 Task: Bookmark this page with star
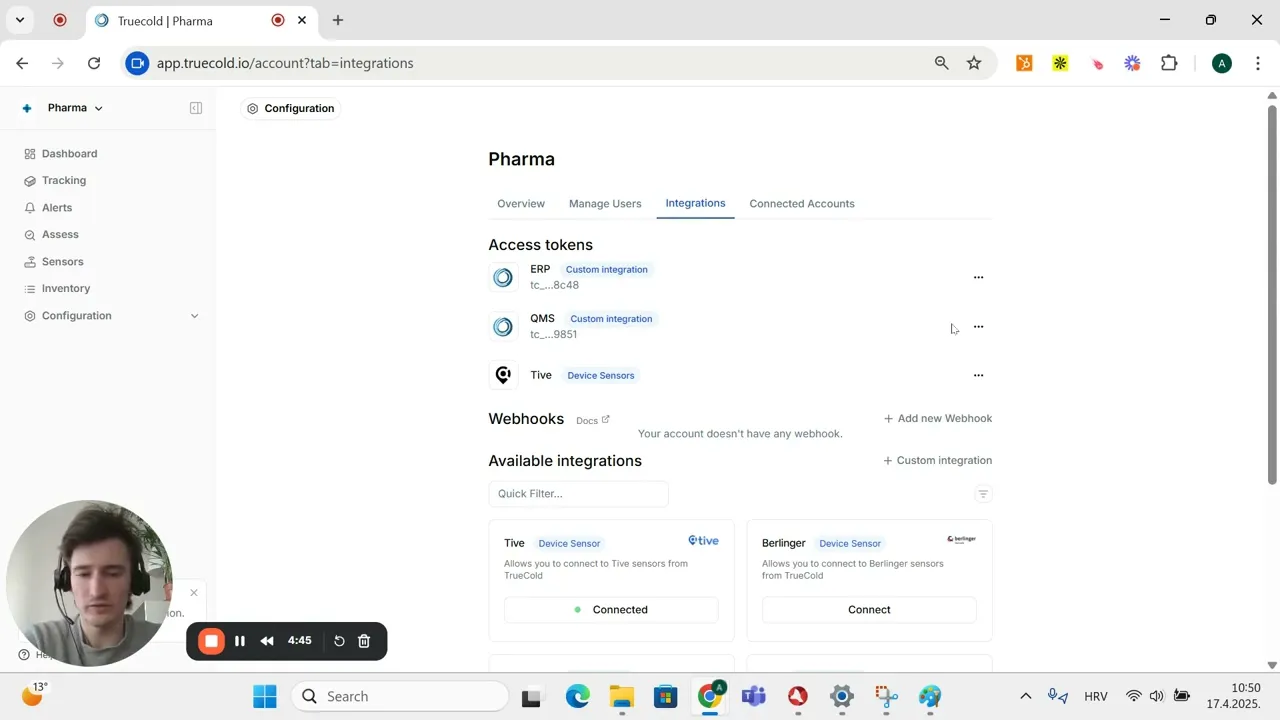(974, 63)
